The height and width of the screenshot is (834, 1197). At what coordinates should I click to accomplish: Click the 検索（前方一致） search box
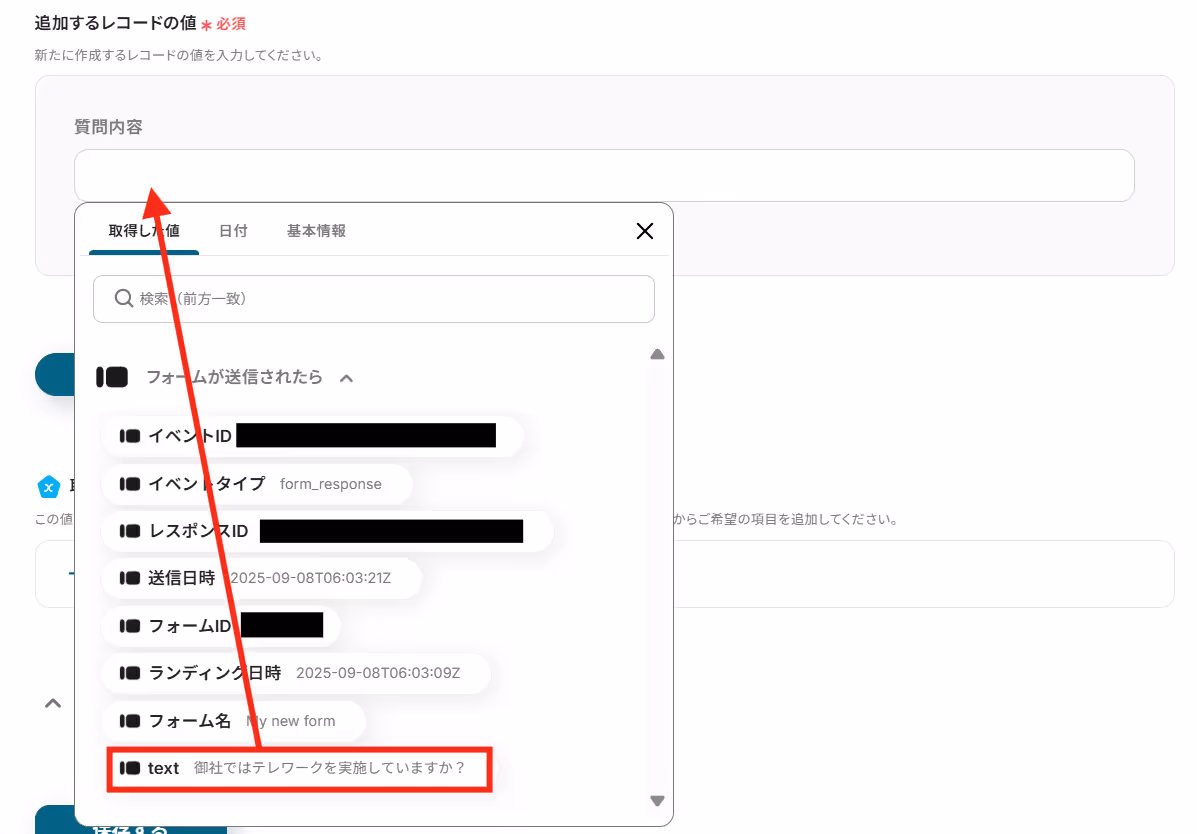tap(373, 299)
